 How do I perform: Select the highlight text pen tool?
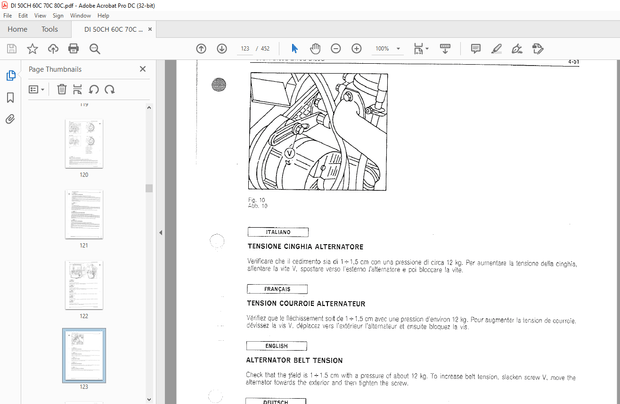pos(496,49)
